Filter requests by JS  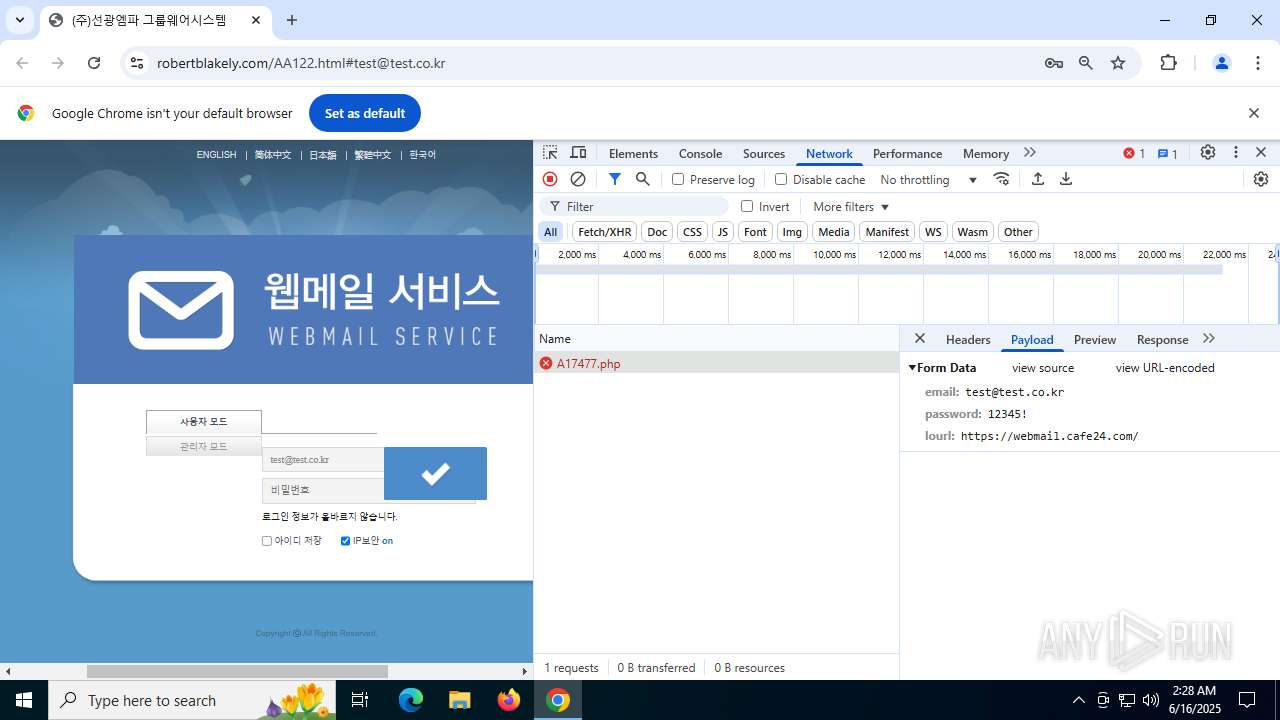click(723, 231)
